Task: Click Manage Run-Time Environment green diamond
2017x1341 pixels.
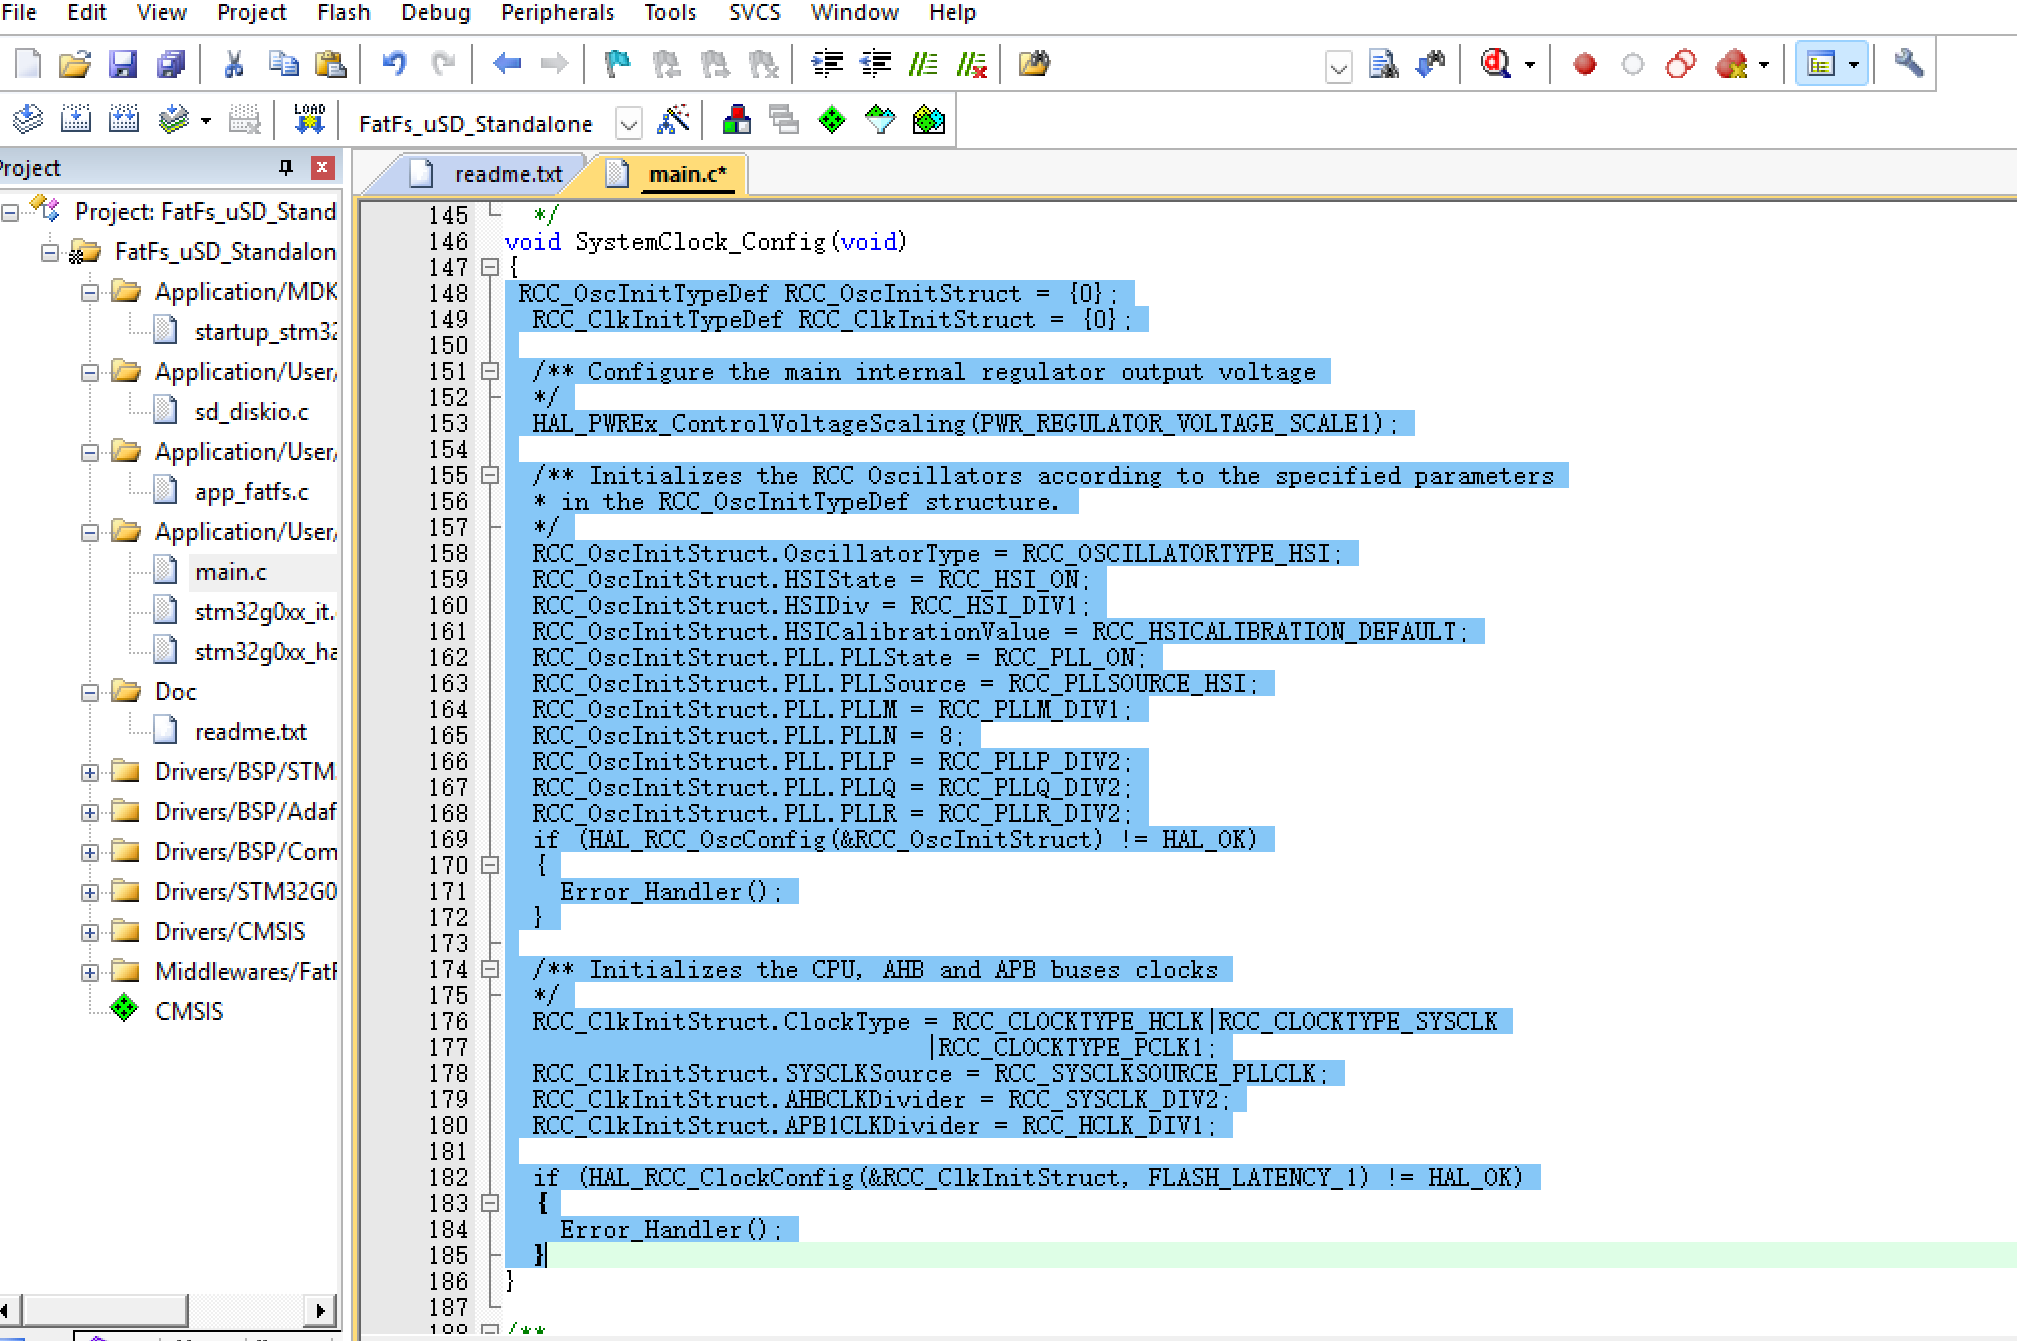Action: tap(831, 121)
